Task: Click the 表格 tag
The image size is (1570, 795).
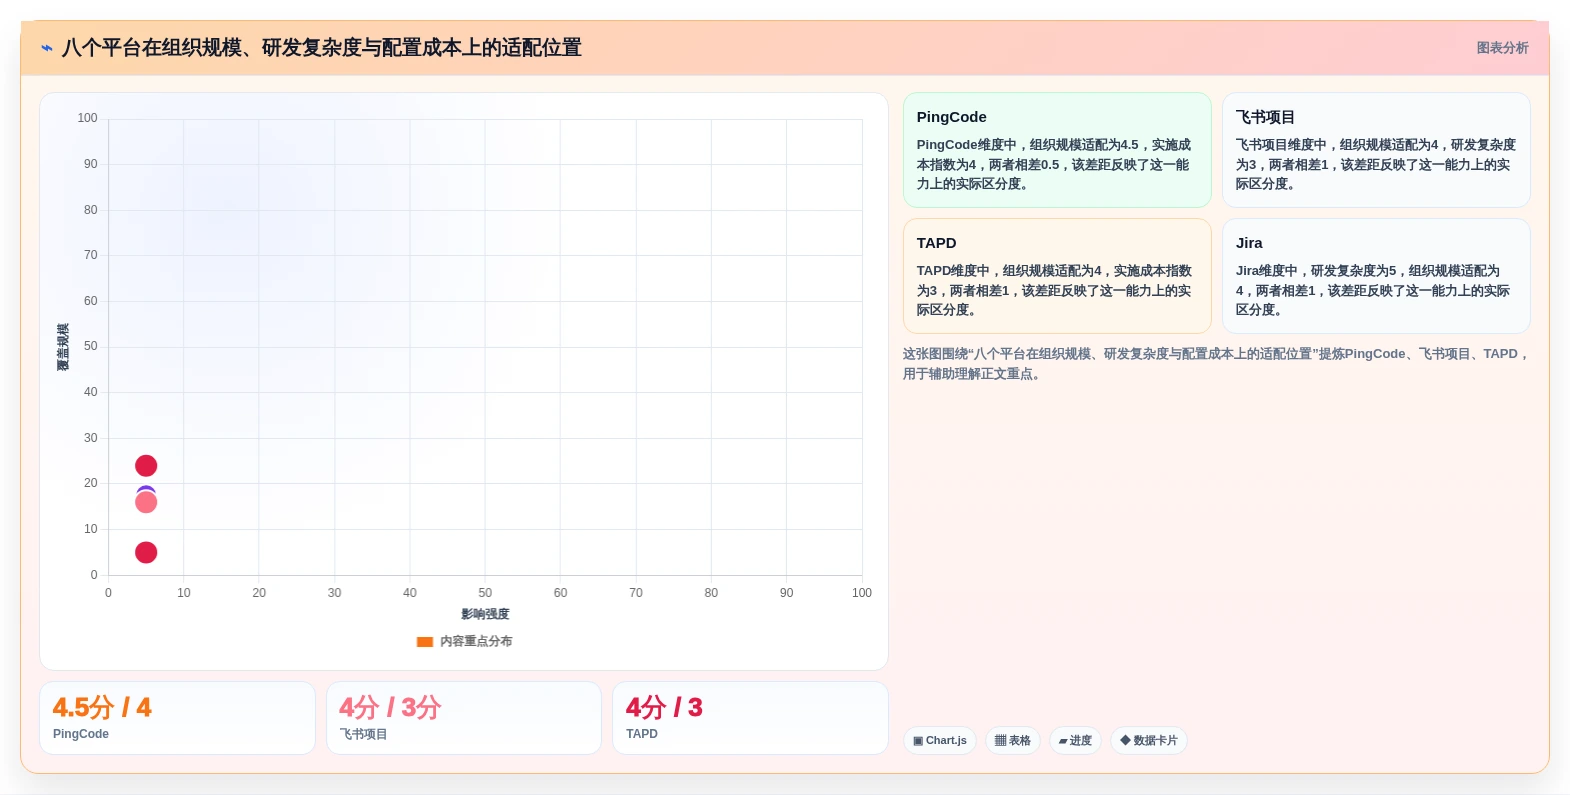Action: tap(1013, 741)
